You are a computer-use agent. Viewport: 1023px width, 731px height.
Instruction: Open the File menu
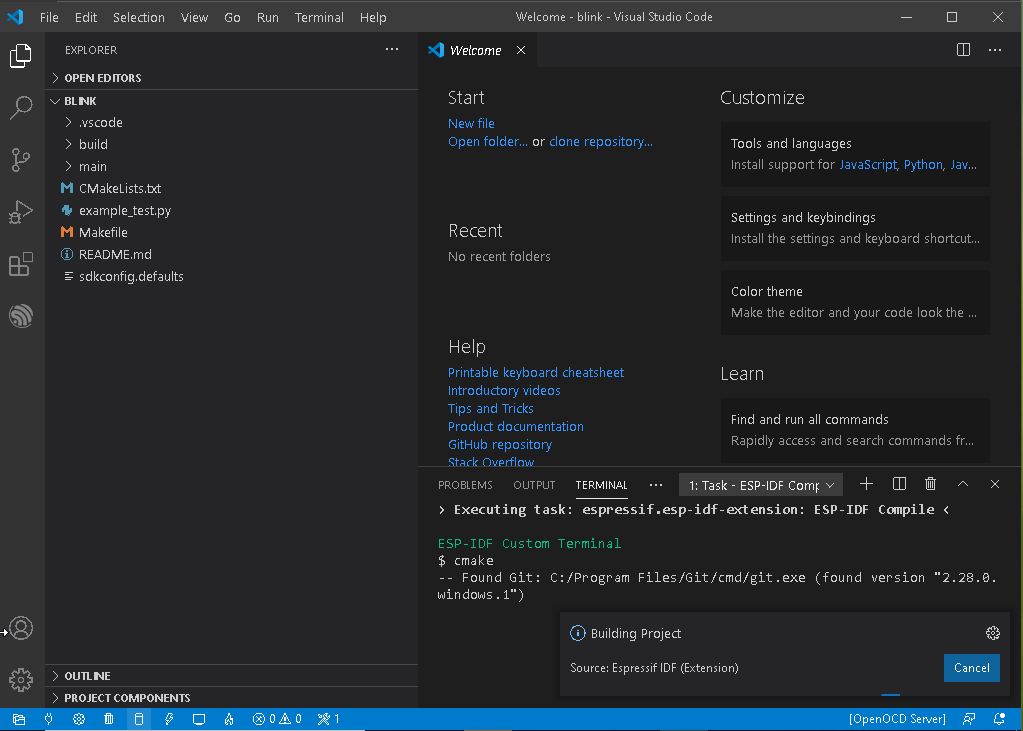[x=49, y=17]
